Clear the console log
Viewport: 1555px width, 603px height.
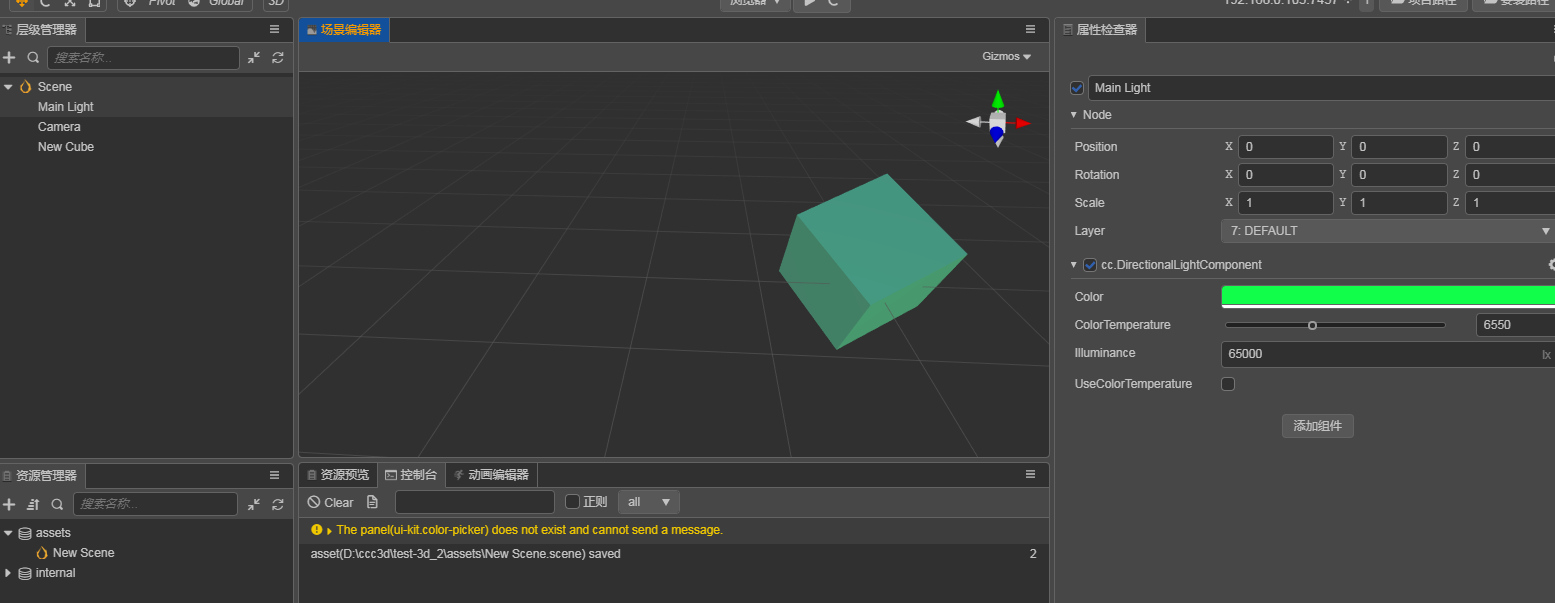pos(330,502)
